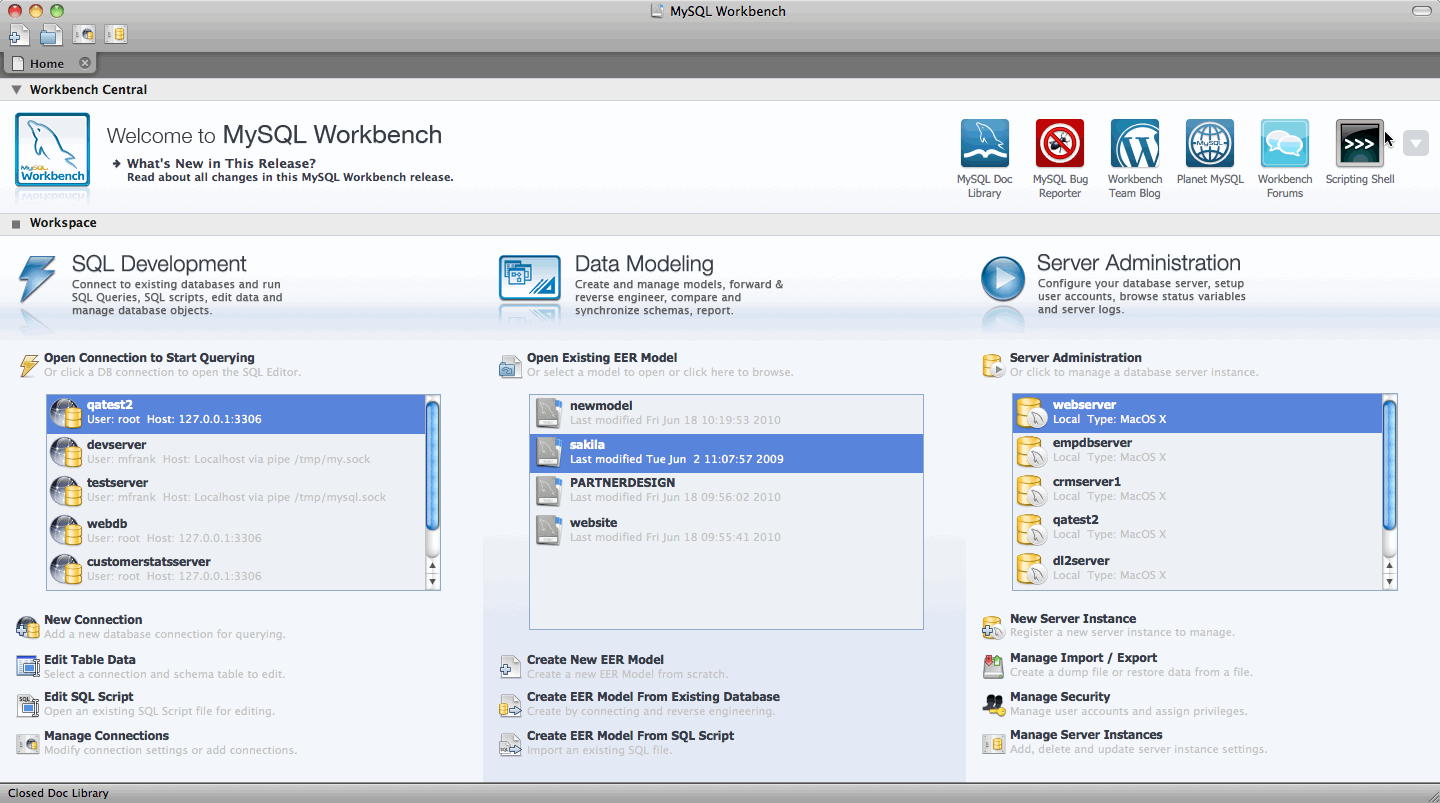Expand the Workbench Central links dropdown arrow
1440x803 pixels.
1416,143
